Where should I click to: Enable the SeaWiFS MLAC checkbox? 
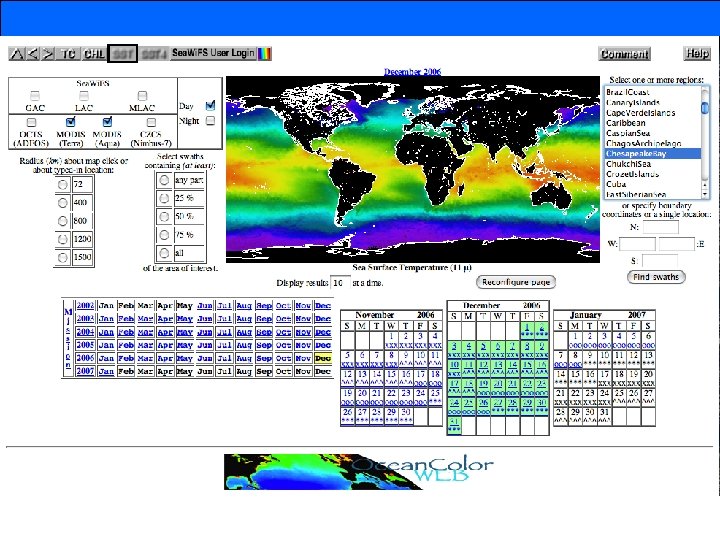coord(142,96)
